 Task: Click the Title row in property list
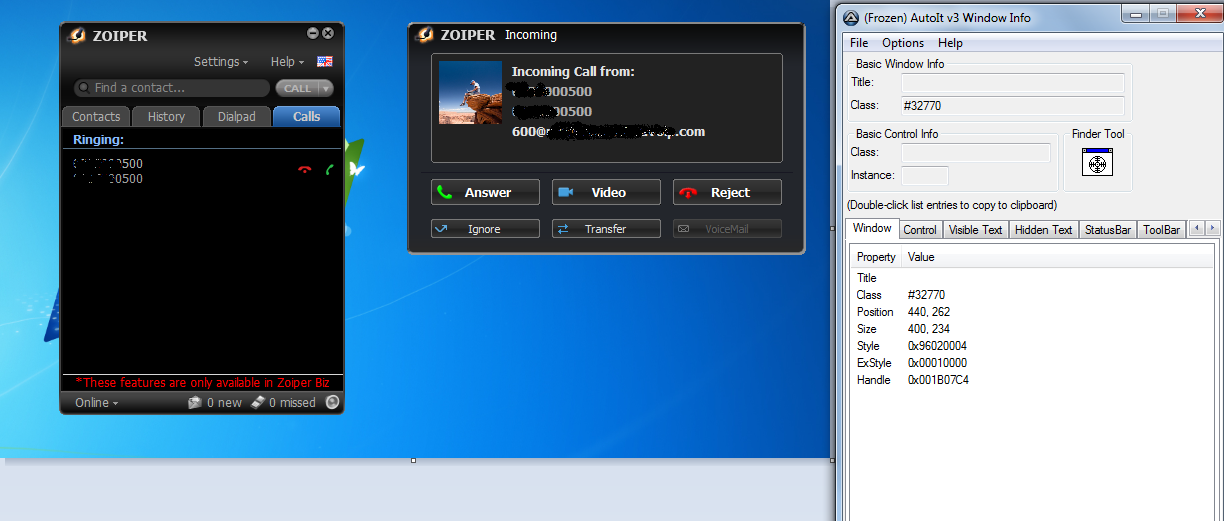pos(1032,278)
